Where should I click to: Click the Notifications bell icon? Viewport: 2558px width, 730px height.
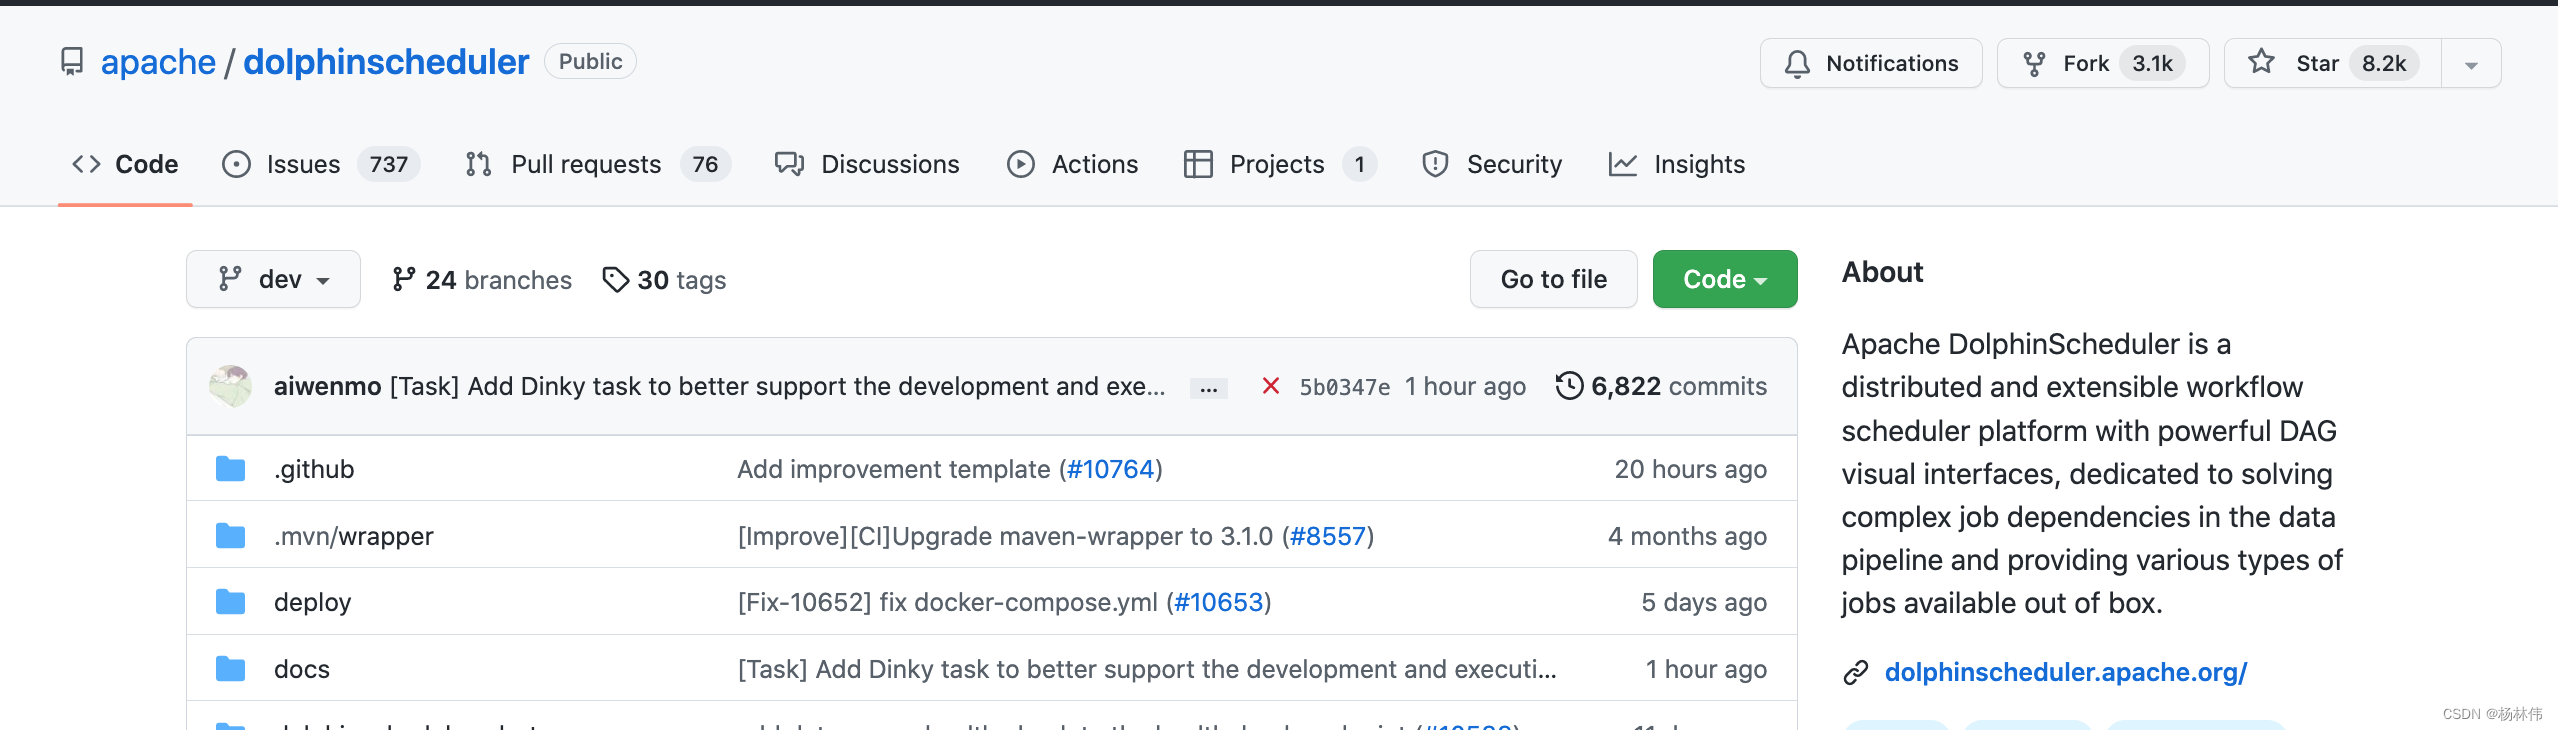1797,64
